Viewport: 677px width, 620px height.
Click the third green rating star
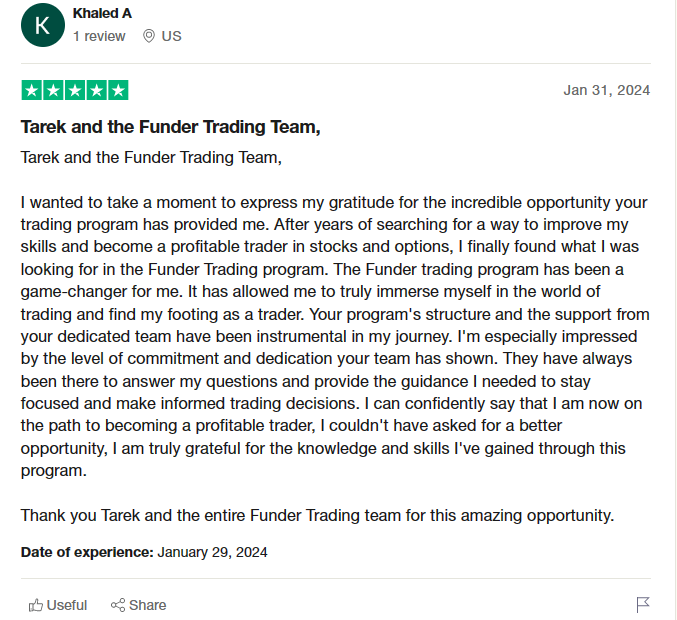[75, 90]
